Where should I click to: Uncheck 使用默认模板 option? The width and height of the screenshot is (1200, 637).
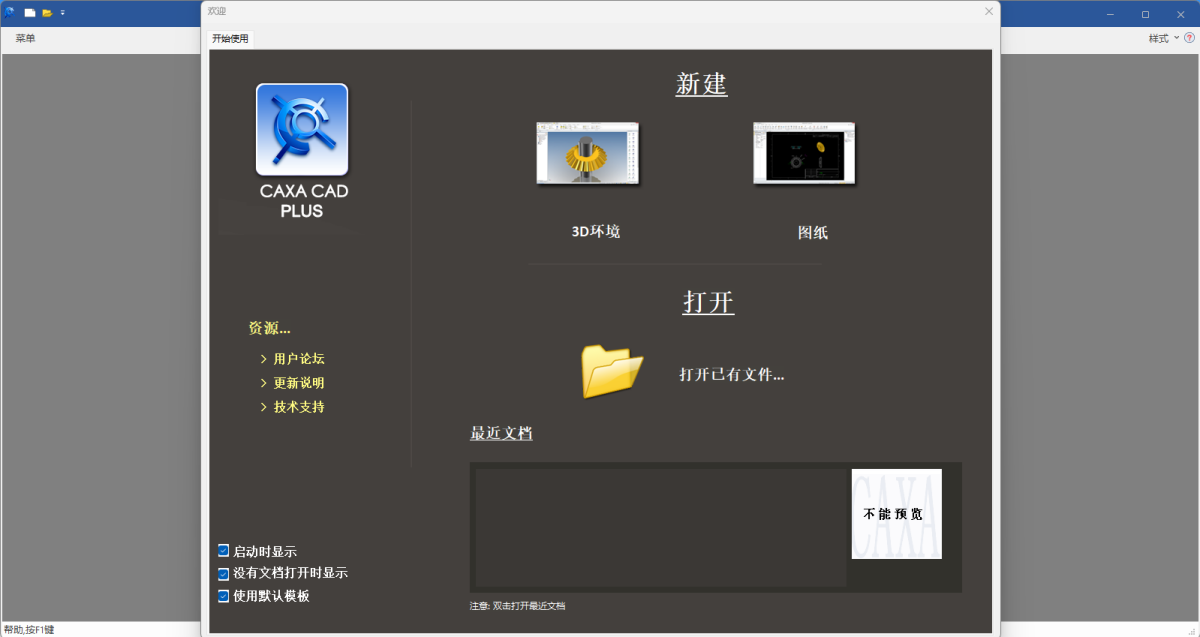click(222, 596)
